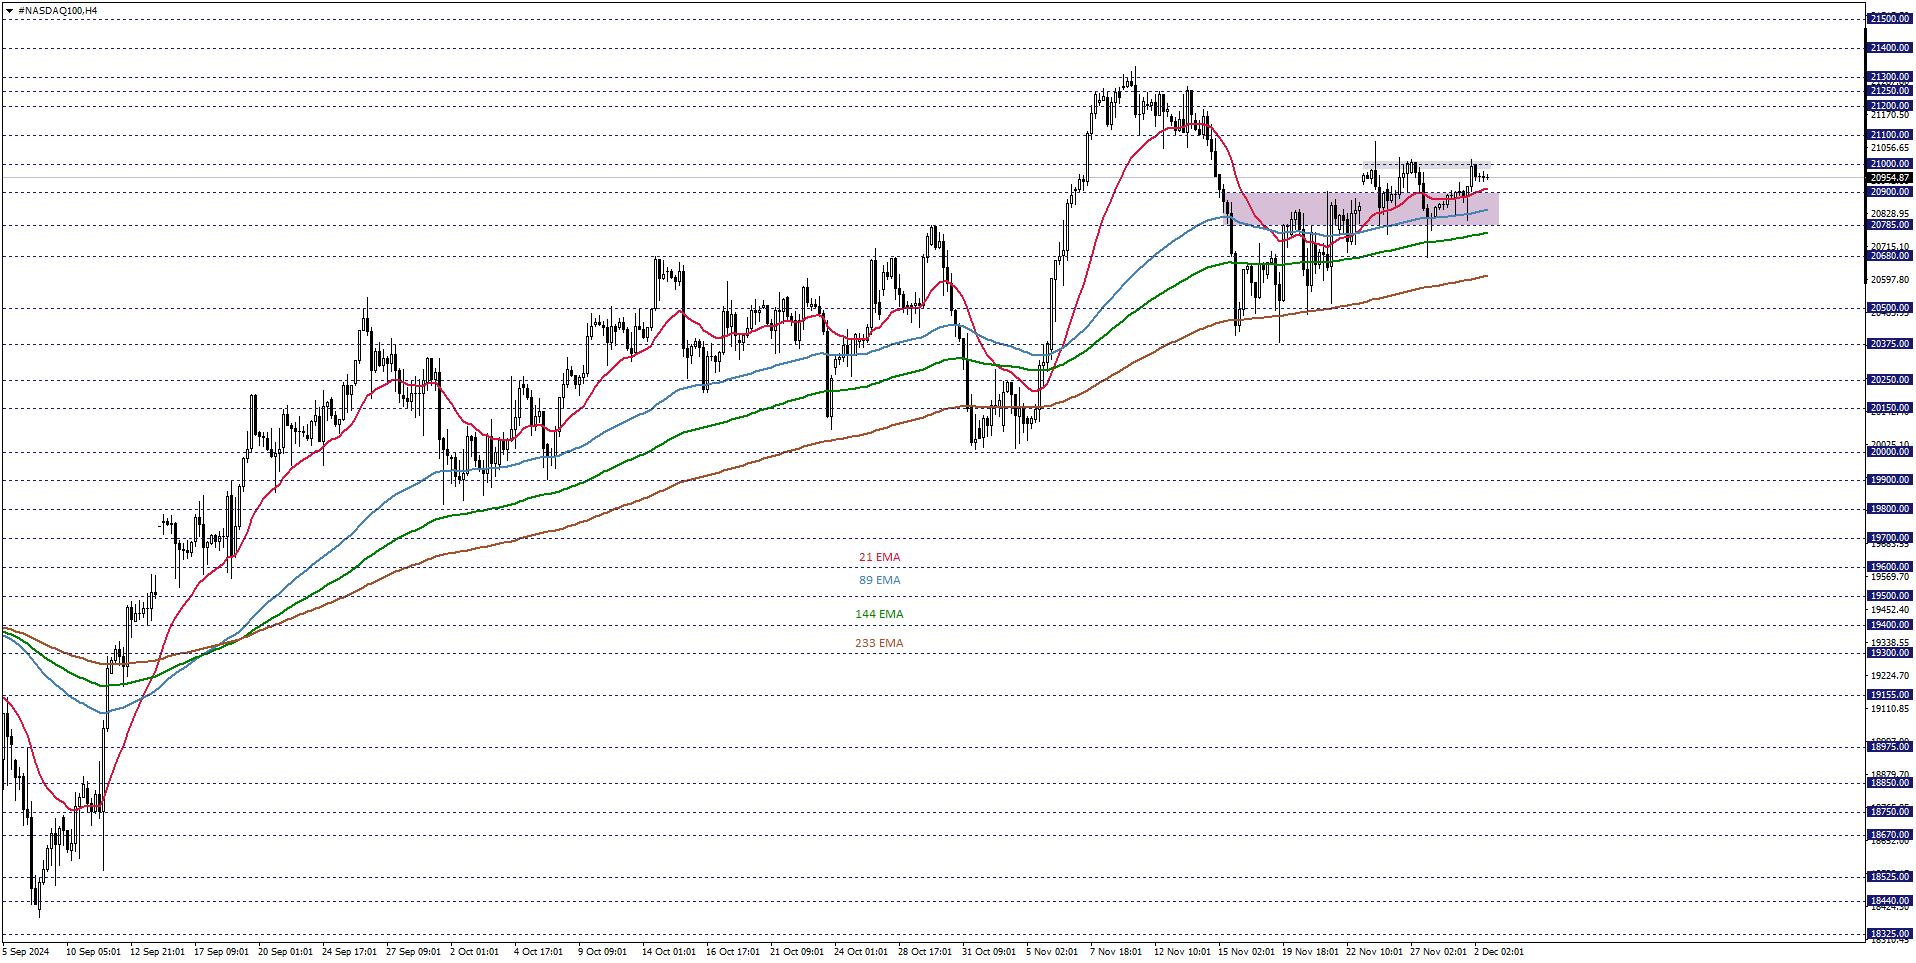The image size is (1916, 963).
Task: Click the 7 Nov 18:01 time label
Action: [1115, 951]
